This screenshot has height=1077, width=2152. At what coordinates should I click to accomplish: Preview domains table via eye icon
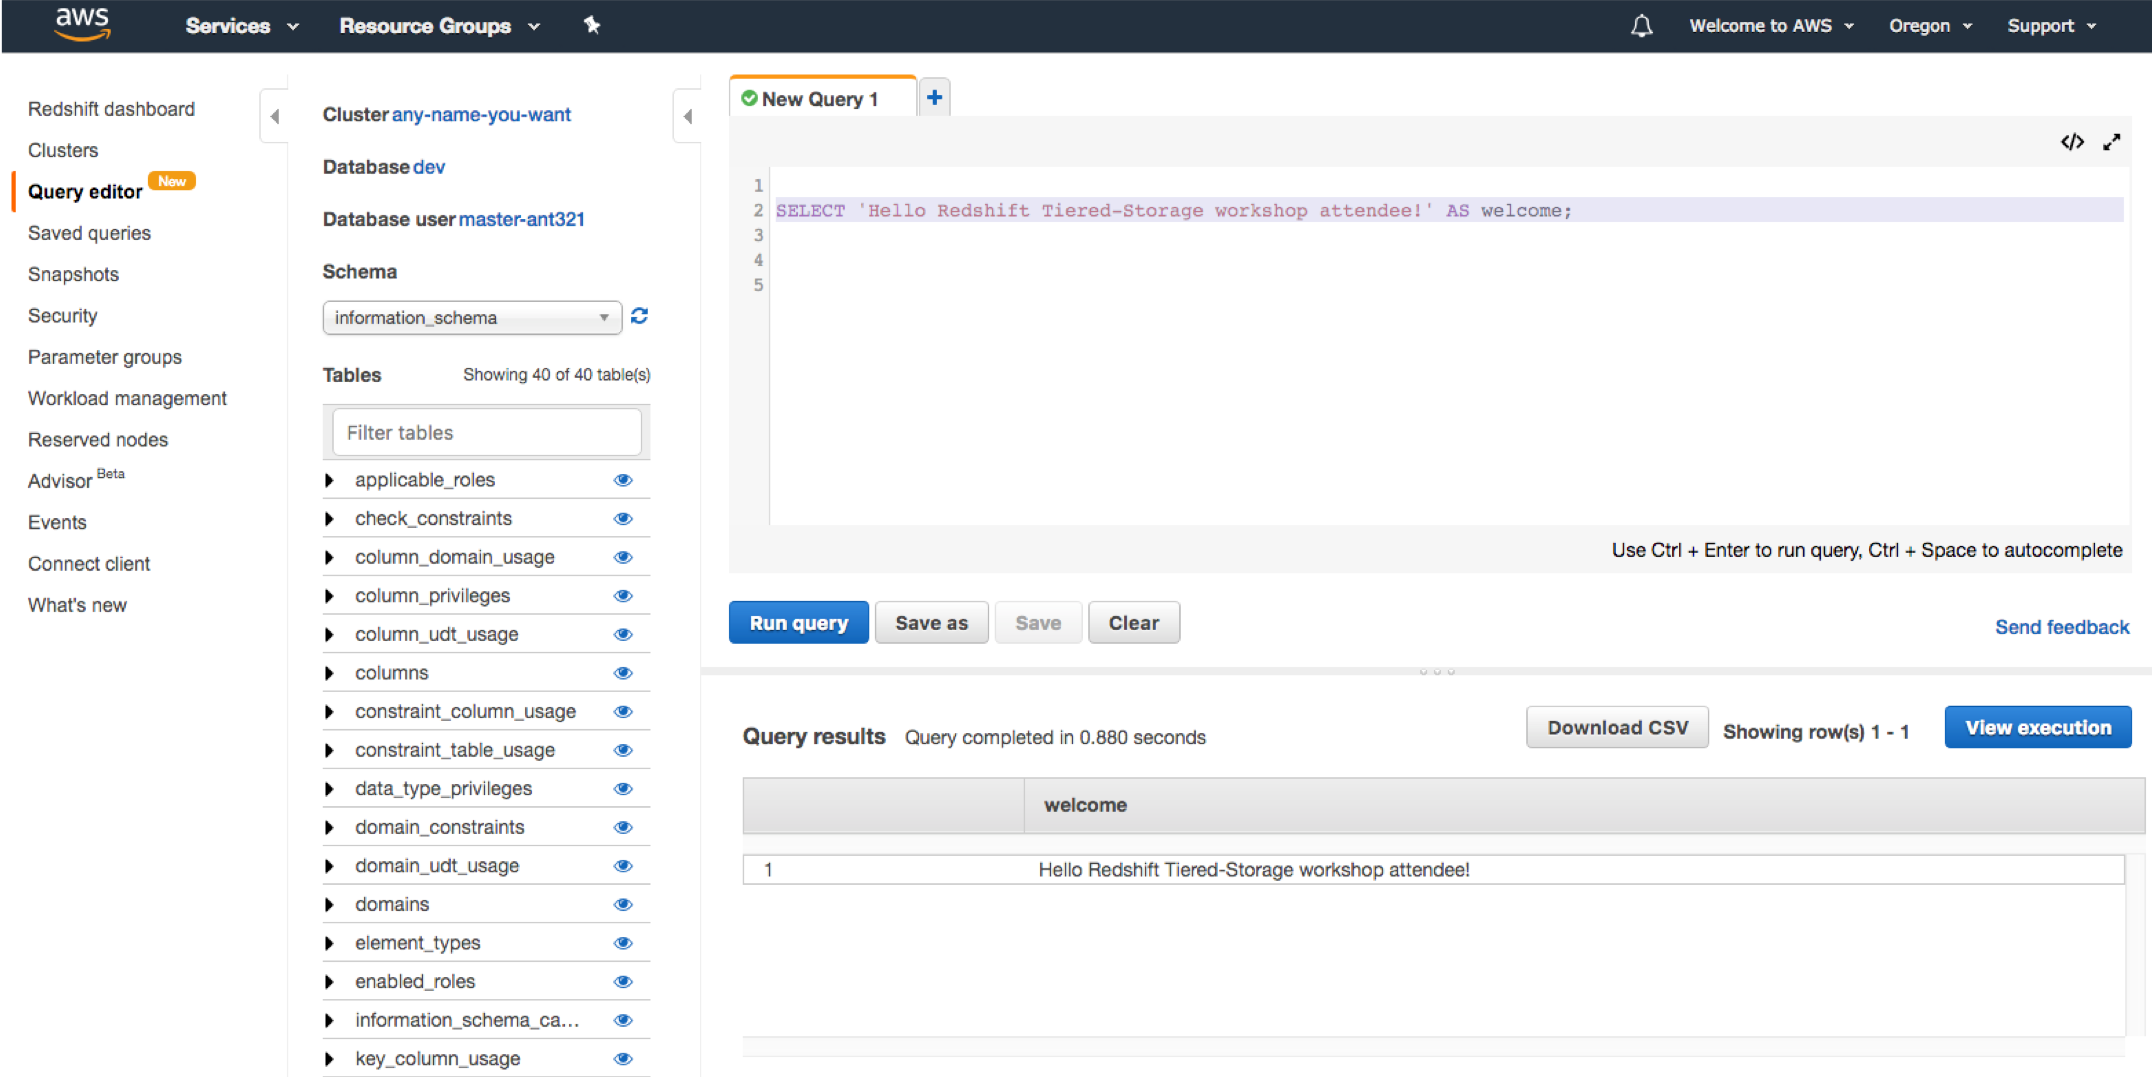tap(623, 904)
